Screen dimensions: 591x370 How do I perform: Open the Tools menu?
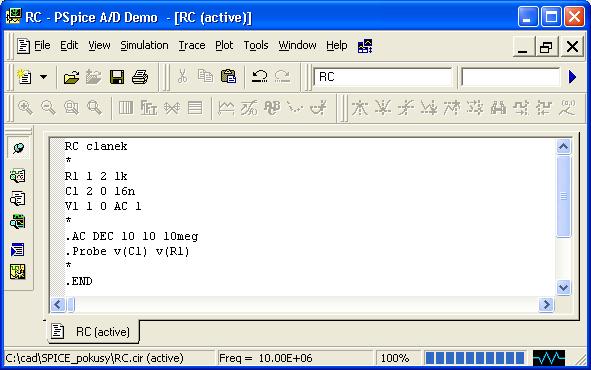[x=256, y=46]
